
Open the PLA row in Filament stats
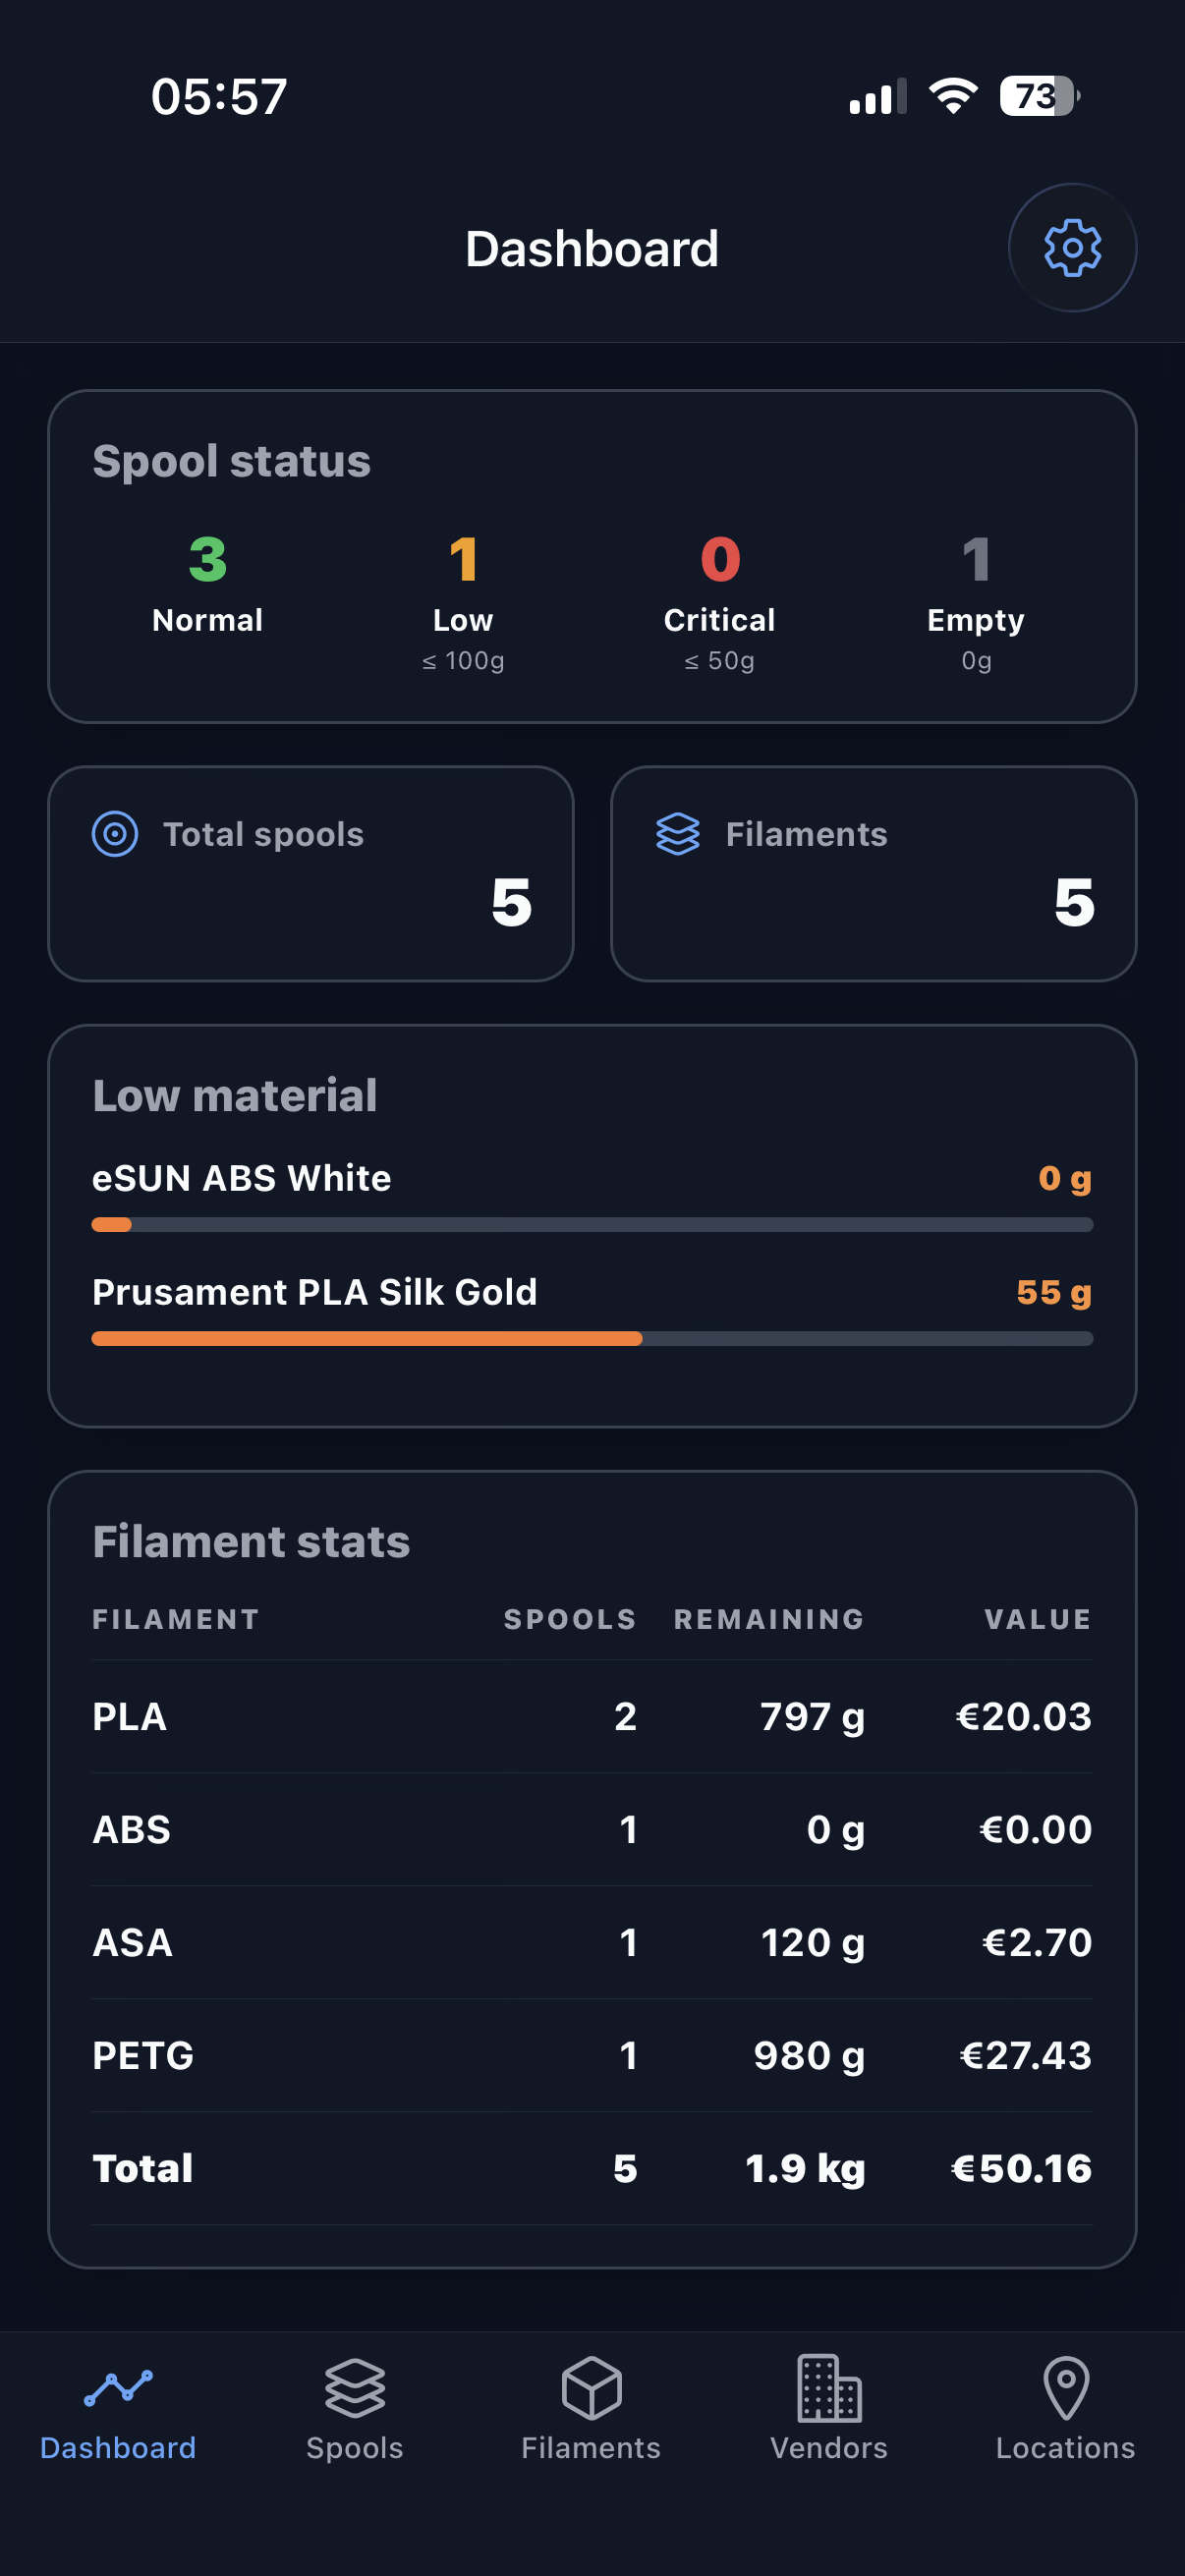(x=592, y=1716)
